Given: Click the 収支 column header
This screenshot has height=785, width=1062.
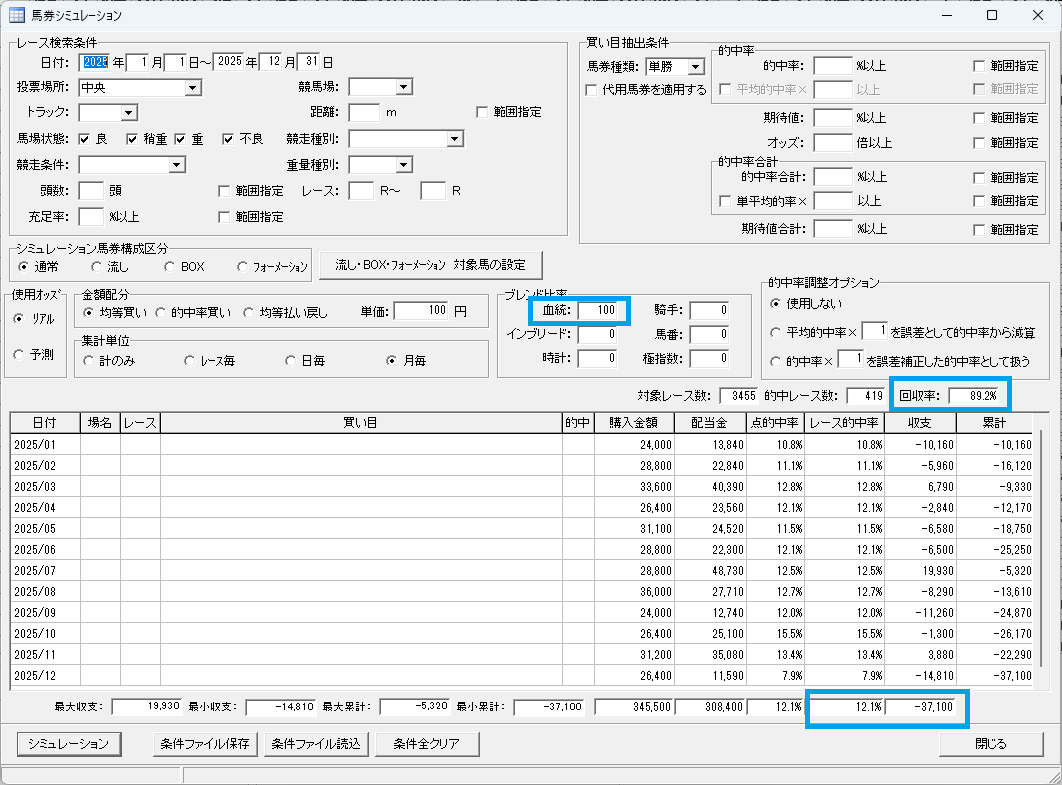Looking at the screenshot, I should 920,423.
